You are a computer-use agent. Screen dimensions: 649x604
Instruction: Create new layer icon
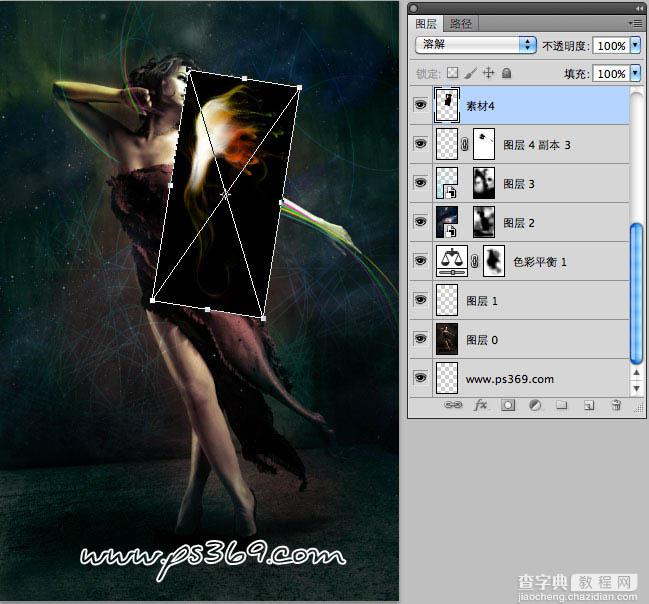tap(589, 405)
